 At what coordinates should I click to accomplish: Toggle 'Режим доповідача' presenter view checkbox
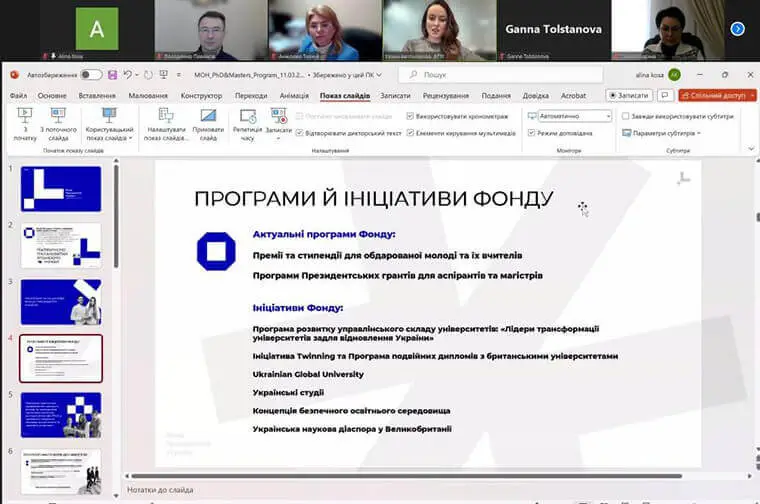coord(532,132)
